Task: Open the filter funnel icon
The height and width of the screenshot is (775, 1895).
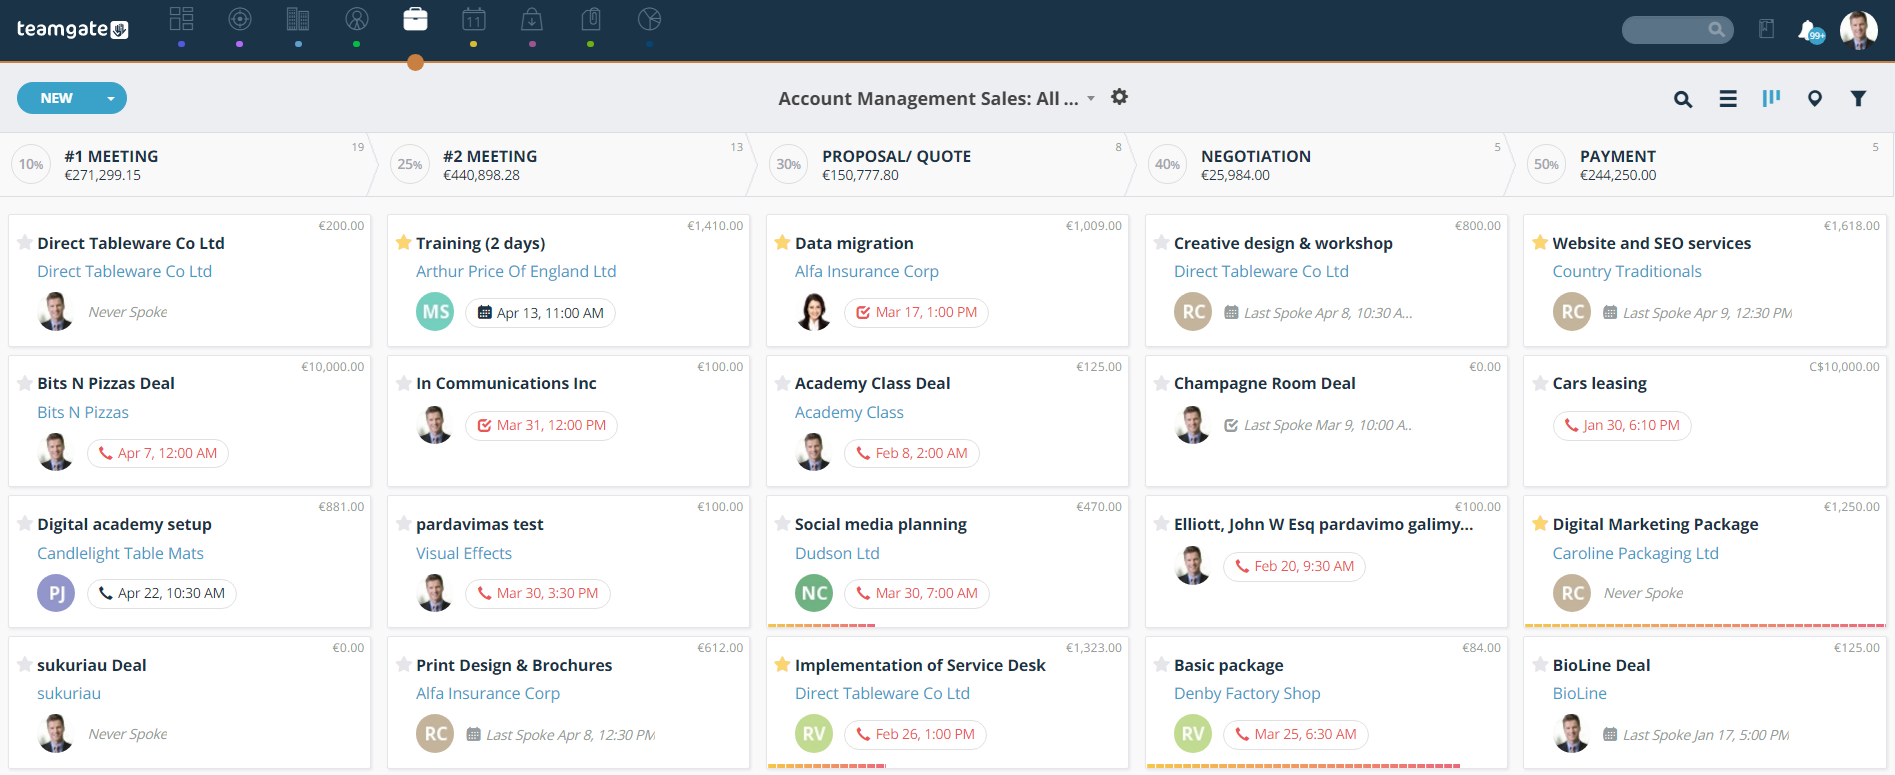Action: [1858, 98]
